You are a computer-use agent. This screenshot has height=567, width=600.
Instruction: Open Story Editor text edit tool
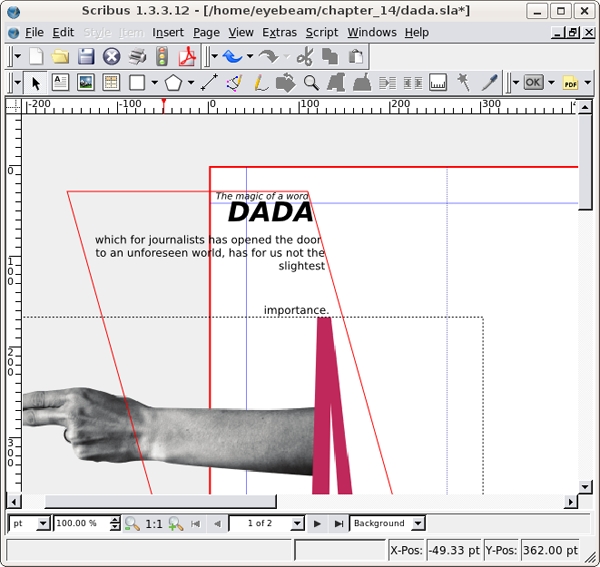click(362, 83)
